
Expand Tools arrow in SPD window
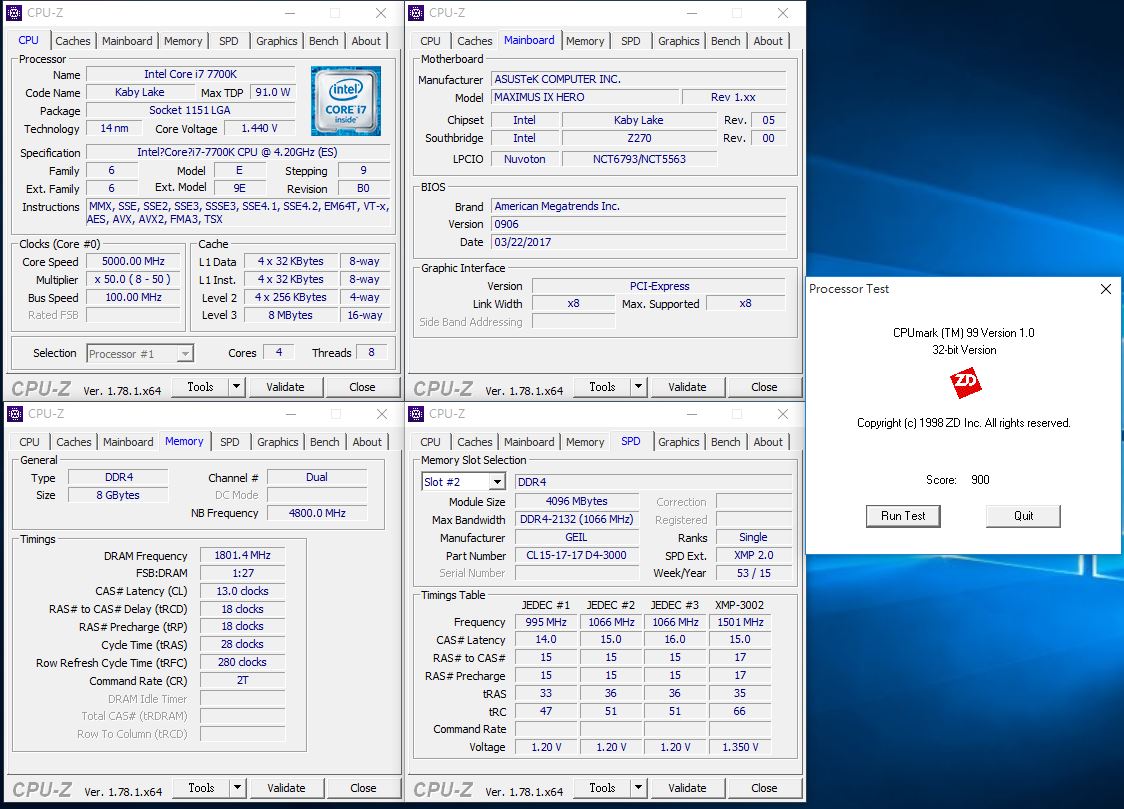click(638, 788)
